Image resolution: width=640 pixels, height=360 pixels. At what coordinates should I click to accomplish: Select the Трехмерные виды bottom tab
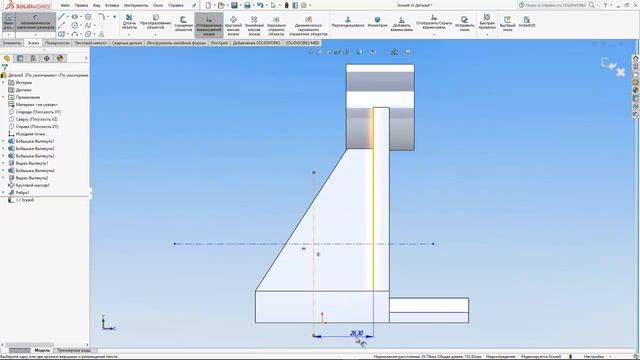tap(74, 351)
